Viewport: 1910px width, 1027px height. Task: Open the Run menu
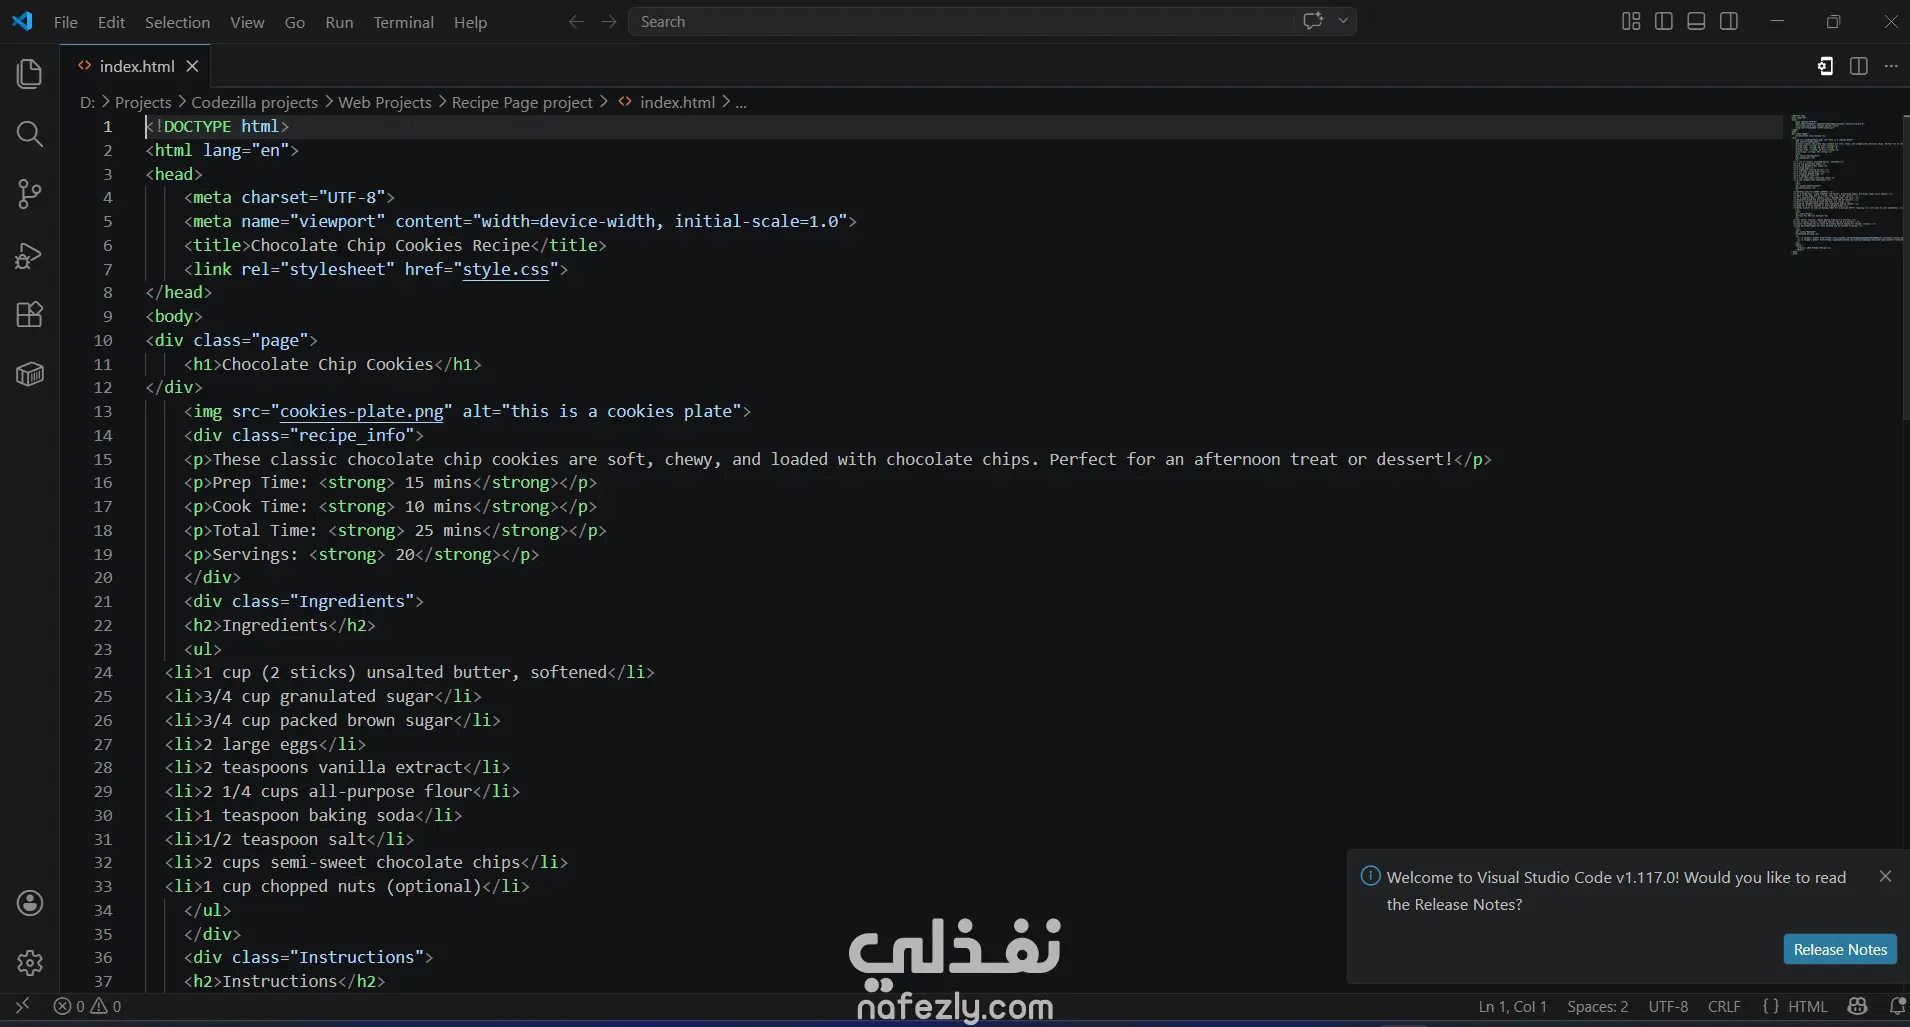339,21
